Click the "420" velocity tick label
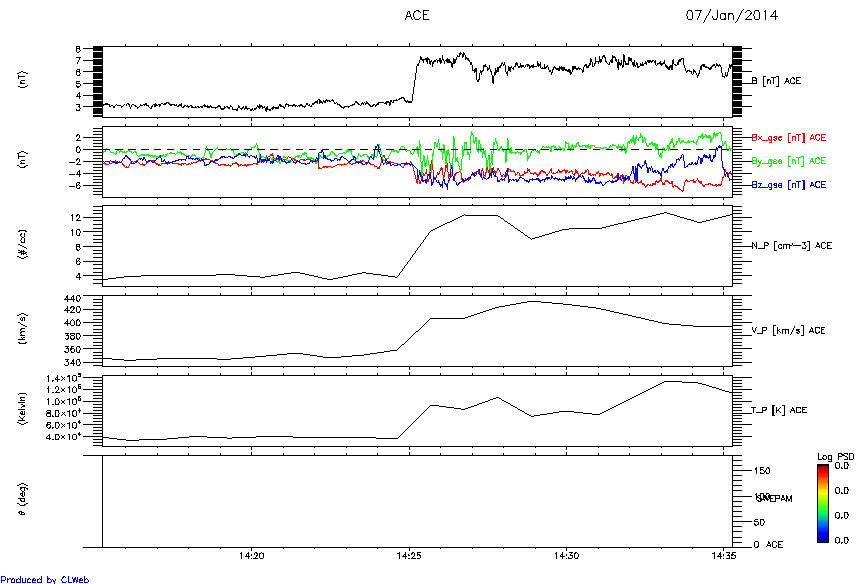Viewport: 864px width, 584px height. pyautogui.click(x=73, y=310)
